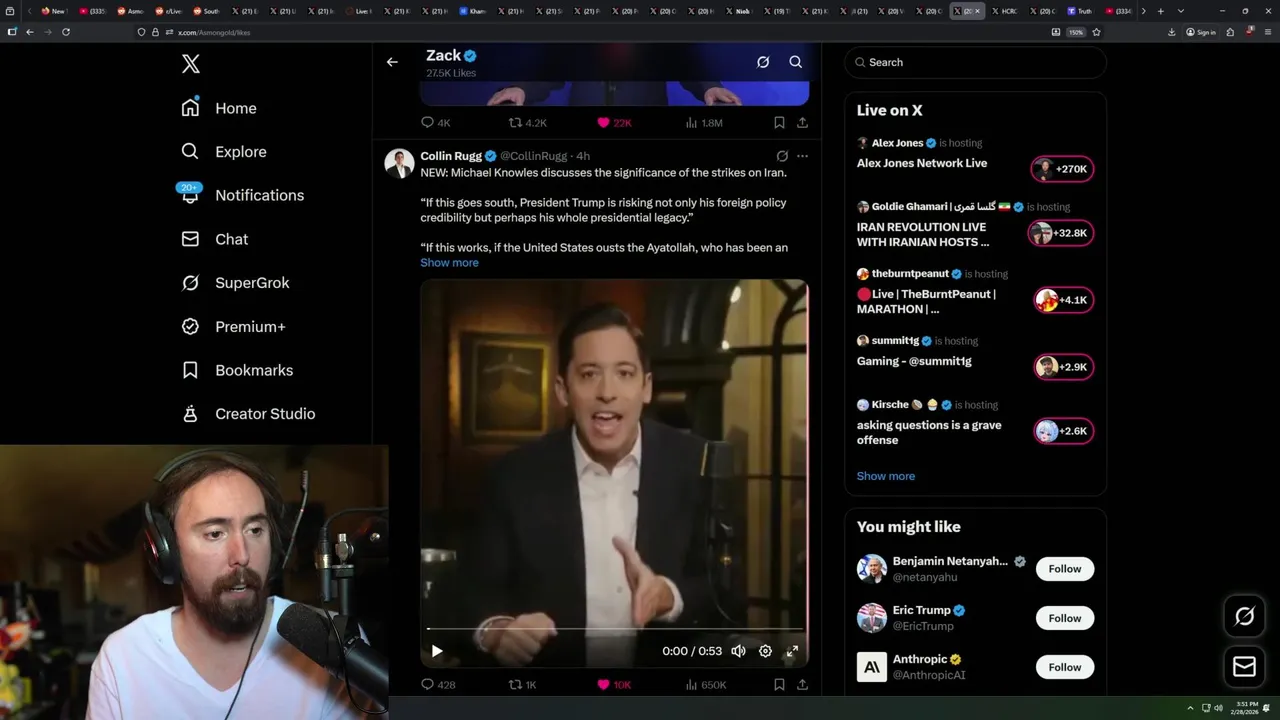1280x720 pixels.
Task: Show hidden system tray icons
Action: (x=1190, y=708)
